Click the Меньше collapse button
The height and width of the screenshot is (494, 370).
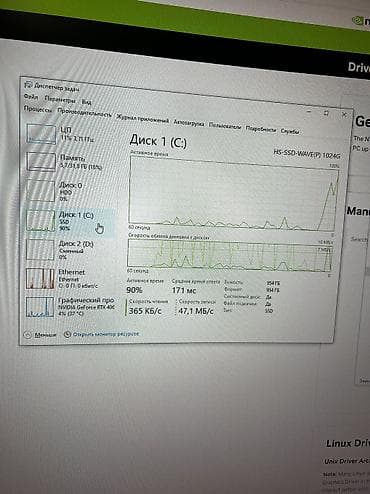tap(40, 335)
